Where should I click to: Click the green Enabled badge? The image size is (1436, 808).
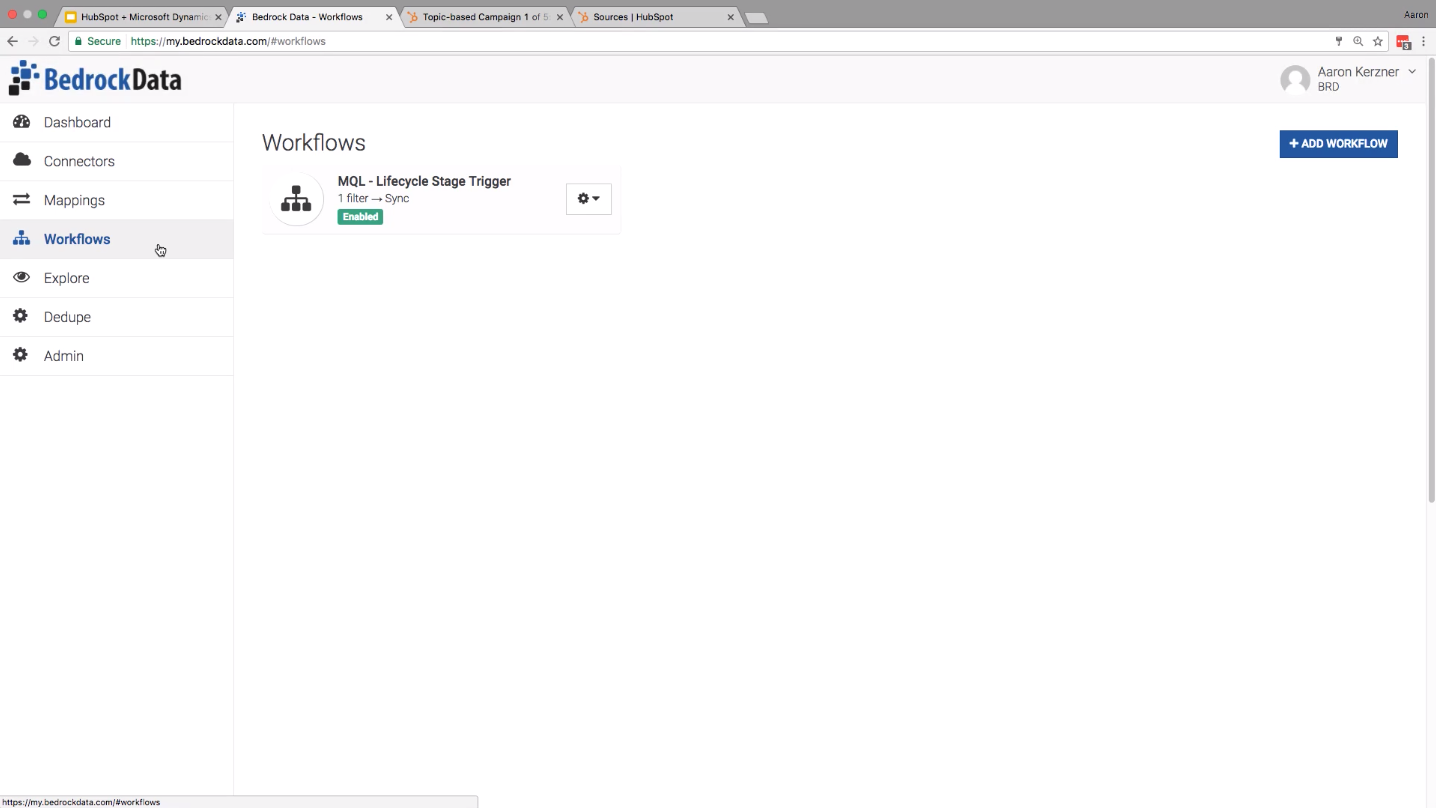(360, 217)
